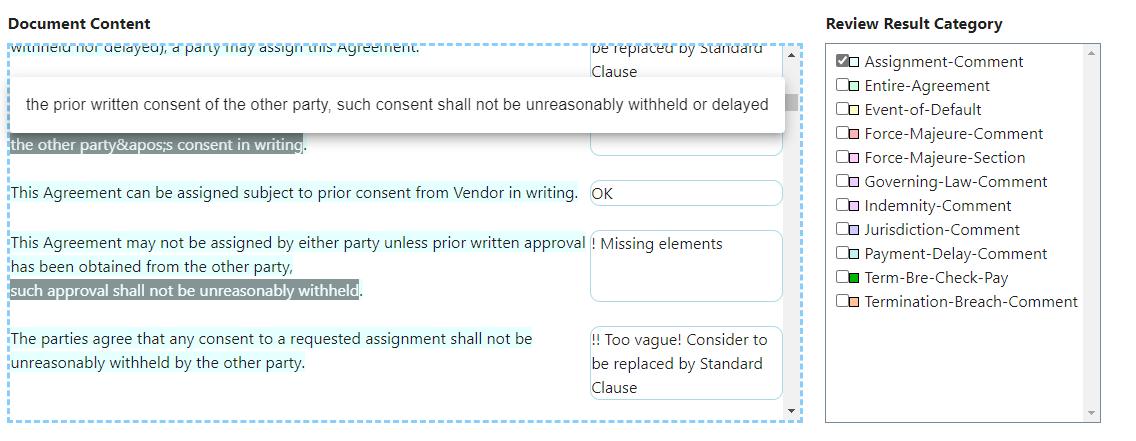Click the Payment-Delay-Comment label

coord(955,254)
